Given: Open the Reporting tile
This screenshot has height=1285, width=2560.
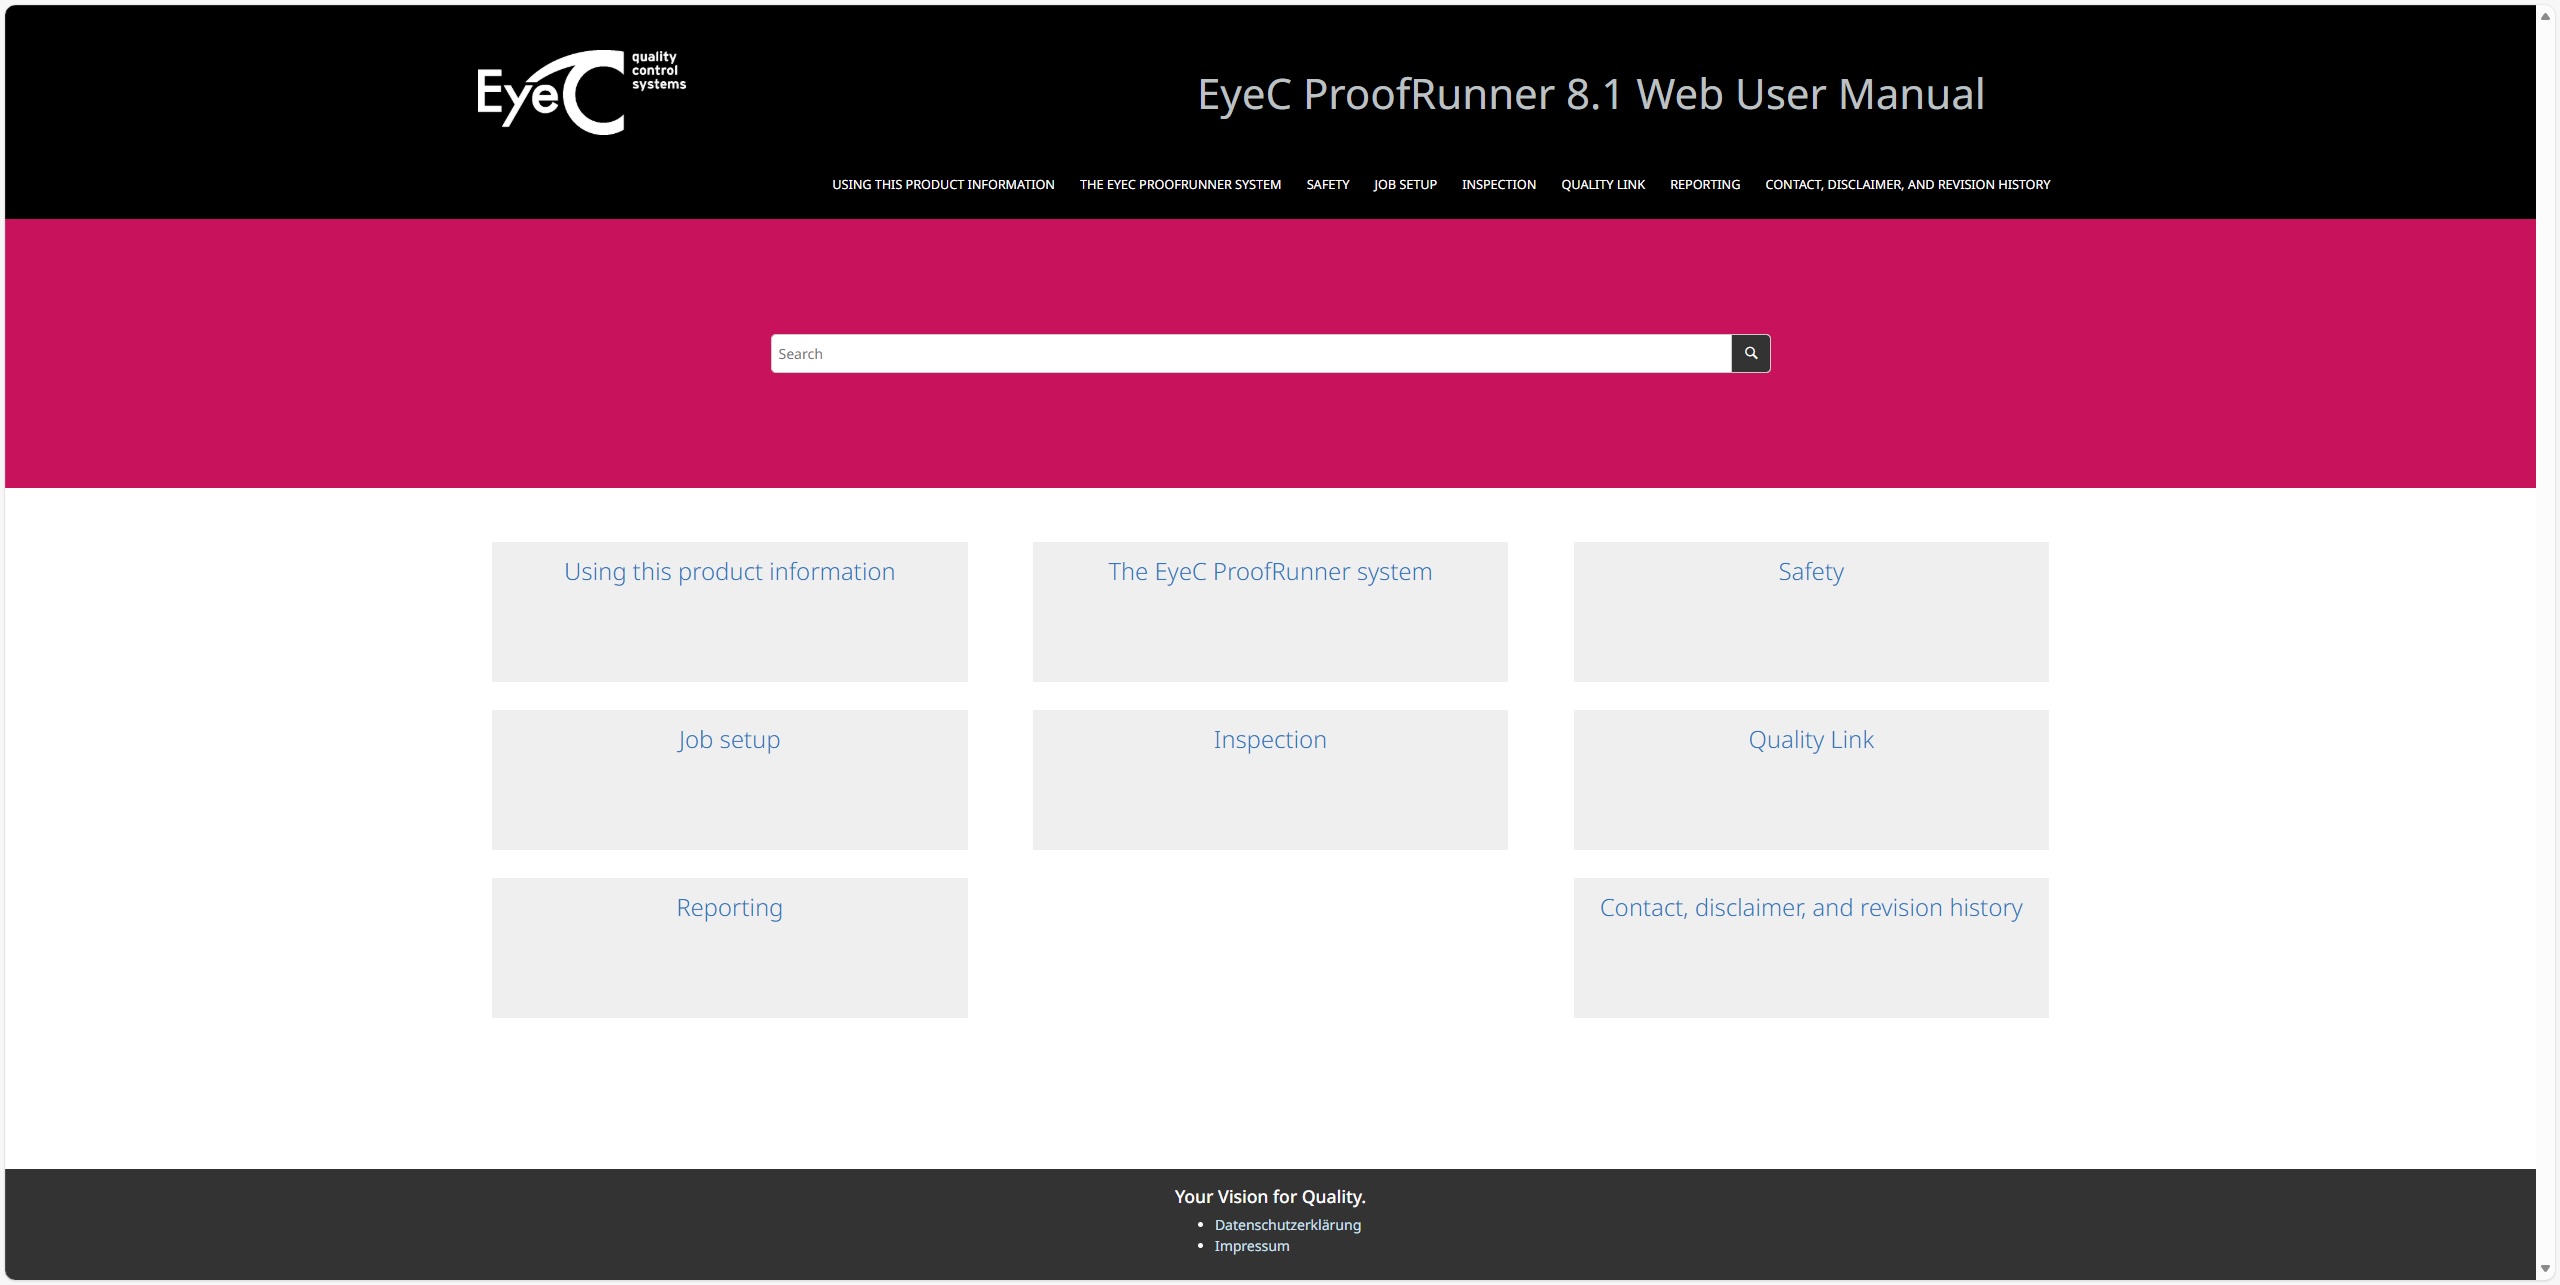Looking at the screenshot, I should tap(729, 908).
